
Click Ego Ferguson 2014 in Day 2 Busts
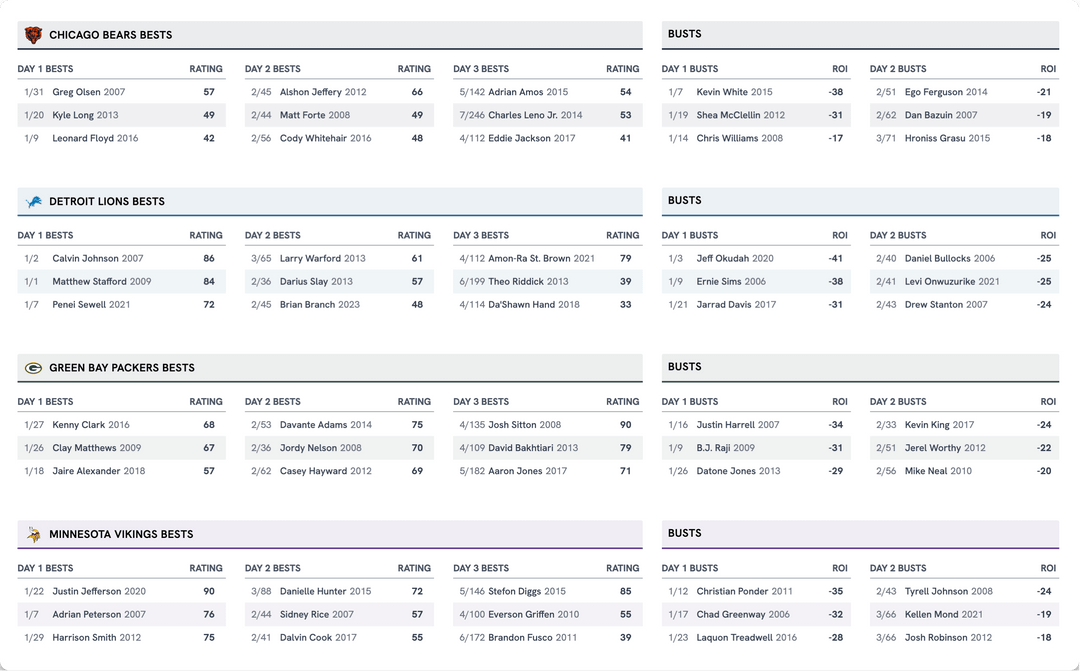tap(945, 92)
